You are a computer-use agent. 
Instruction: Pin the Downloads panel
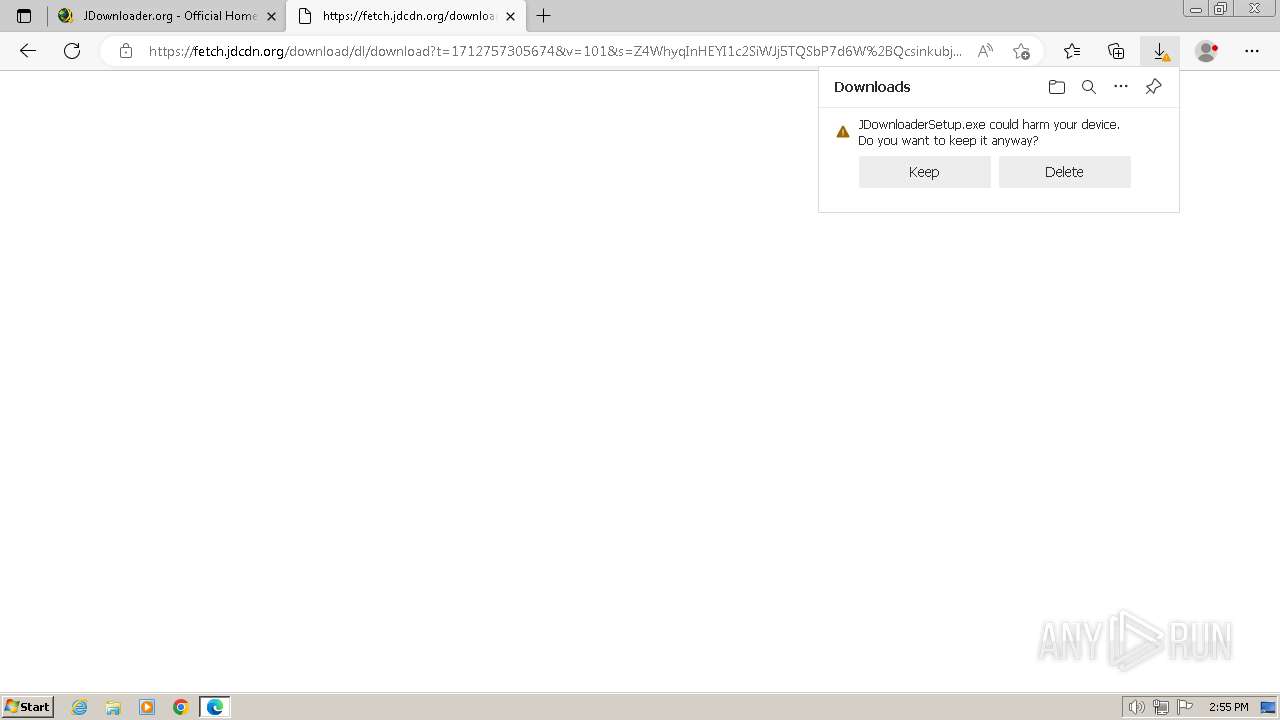[x=1153, y=87]
